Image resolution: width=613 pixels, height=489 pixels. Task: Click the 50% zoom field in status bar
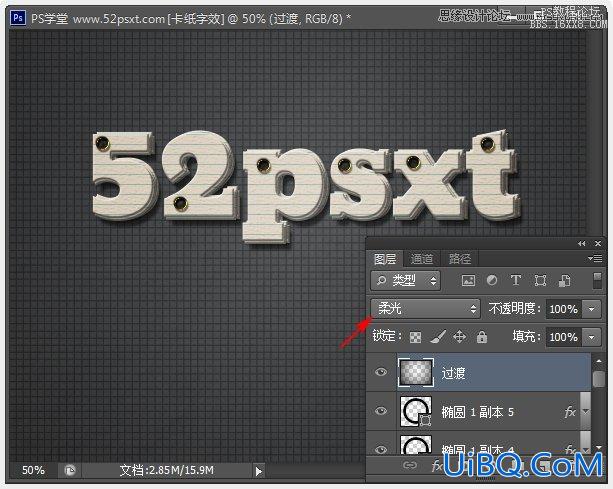(33, 470)
